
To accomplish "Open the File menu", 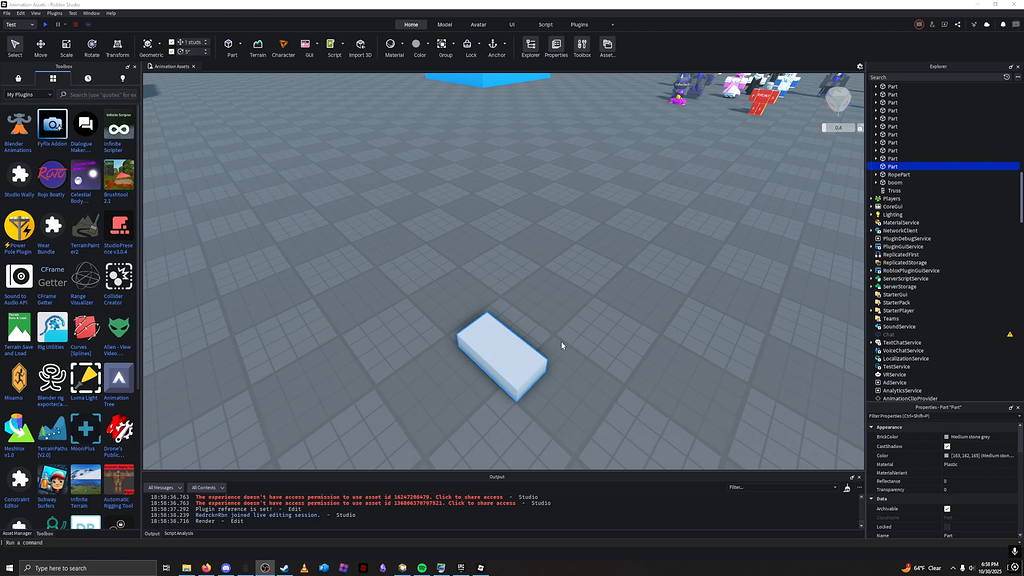I will click(x=7, y=13).
